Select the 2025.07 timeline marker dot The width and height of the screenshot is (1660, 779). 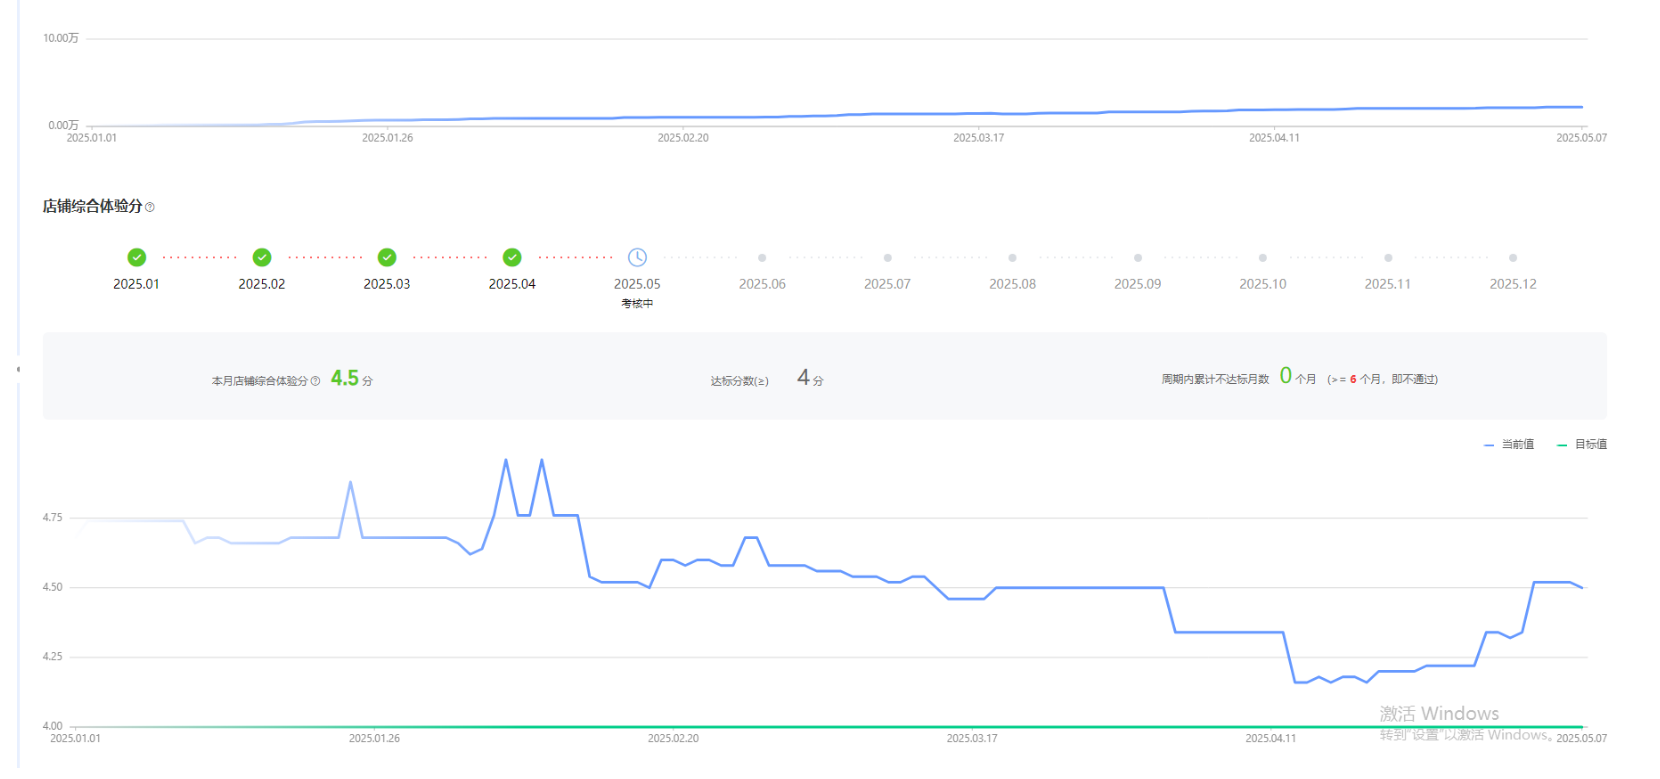(887, 258)
